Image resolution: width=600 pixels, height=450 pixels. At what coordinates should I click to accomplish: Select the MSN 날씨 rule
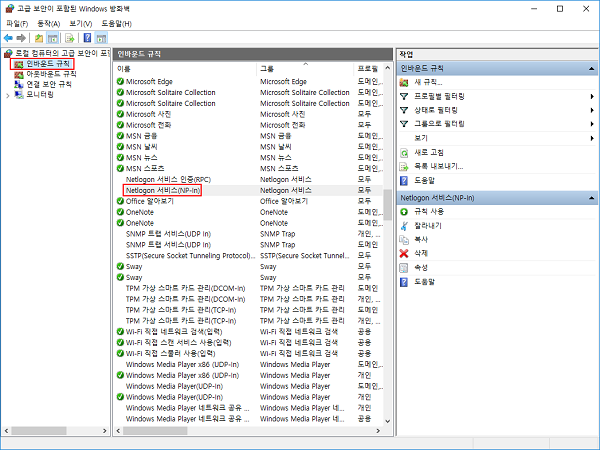coord(249,147)
